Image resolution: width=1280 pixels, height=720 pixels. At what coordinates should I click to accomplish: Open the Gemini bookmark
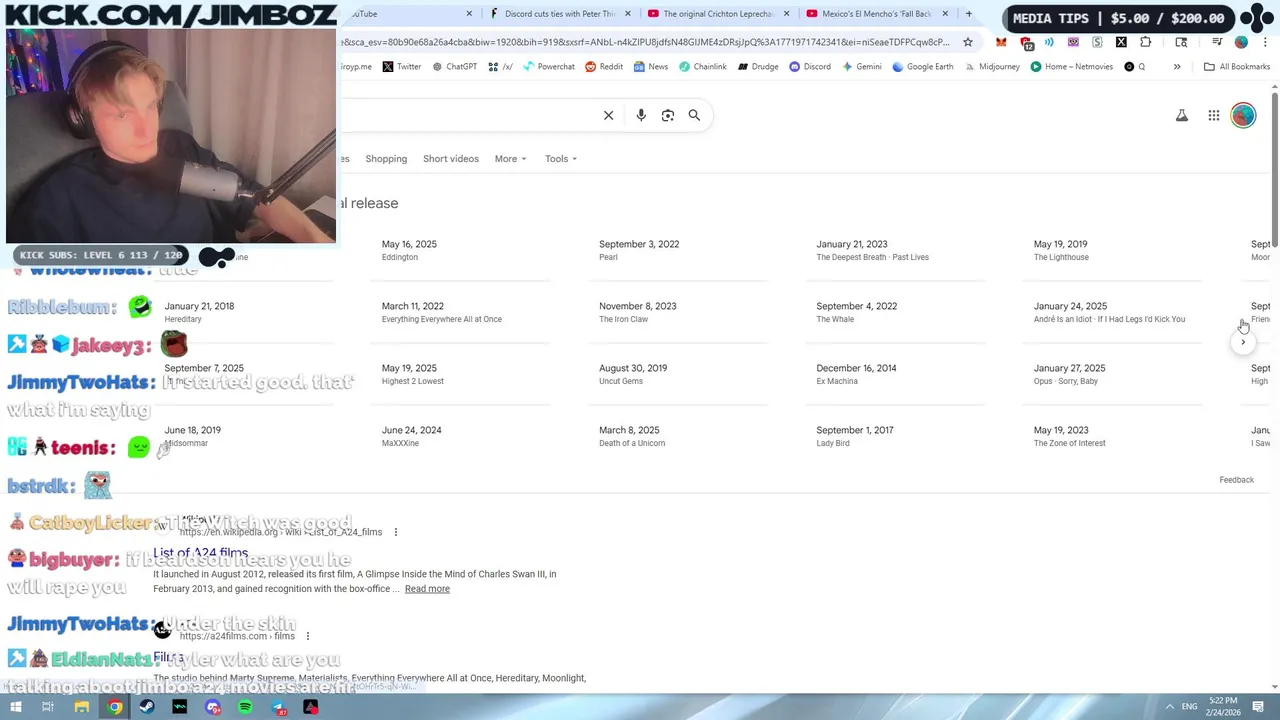(862, 67)
